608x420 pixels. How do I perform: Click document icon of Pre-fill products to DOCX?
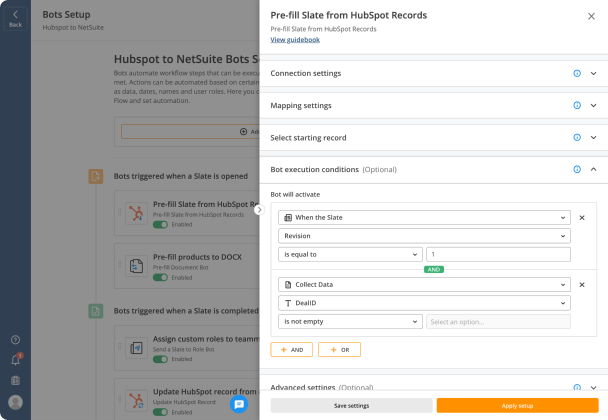click(136, 266)
